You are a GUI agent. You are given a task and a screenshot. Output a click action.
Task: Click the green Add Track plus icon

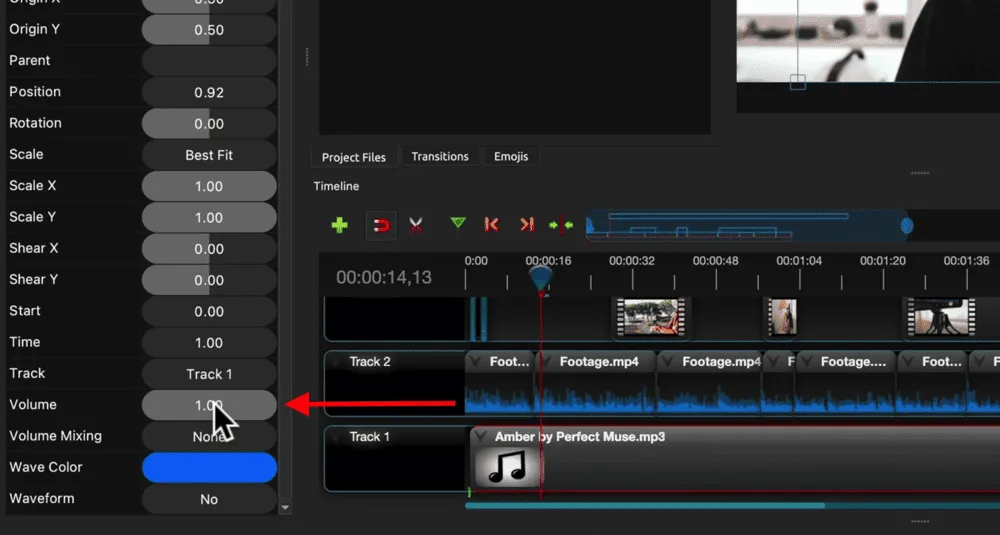pyautogui.click(x=340, y=225)
